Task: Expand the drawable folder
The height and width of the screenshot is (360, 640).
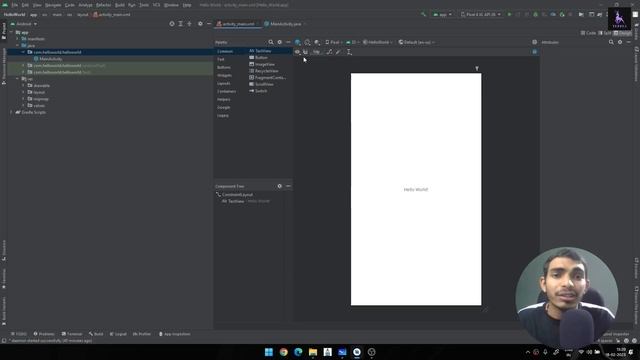Action: coord(23,86)
